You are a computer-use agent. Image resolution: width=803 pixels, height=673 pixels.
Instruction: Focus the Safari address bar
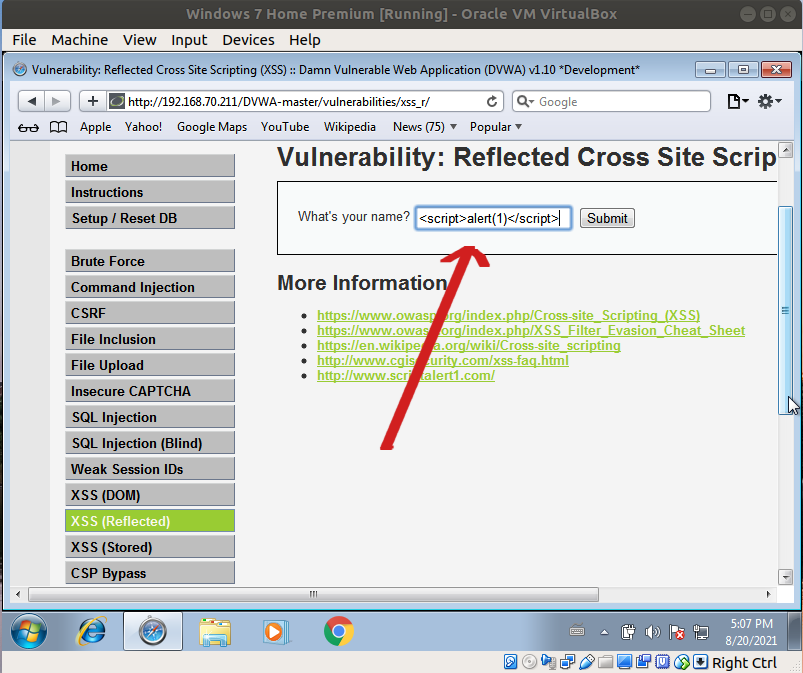click(305, 101)
